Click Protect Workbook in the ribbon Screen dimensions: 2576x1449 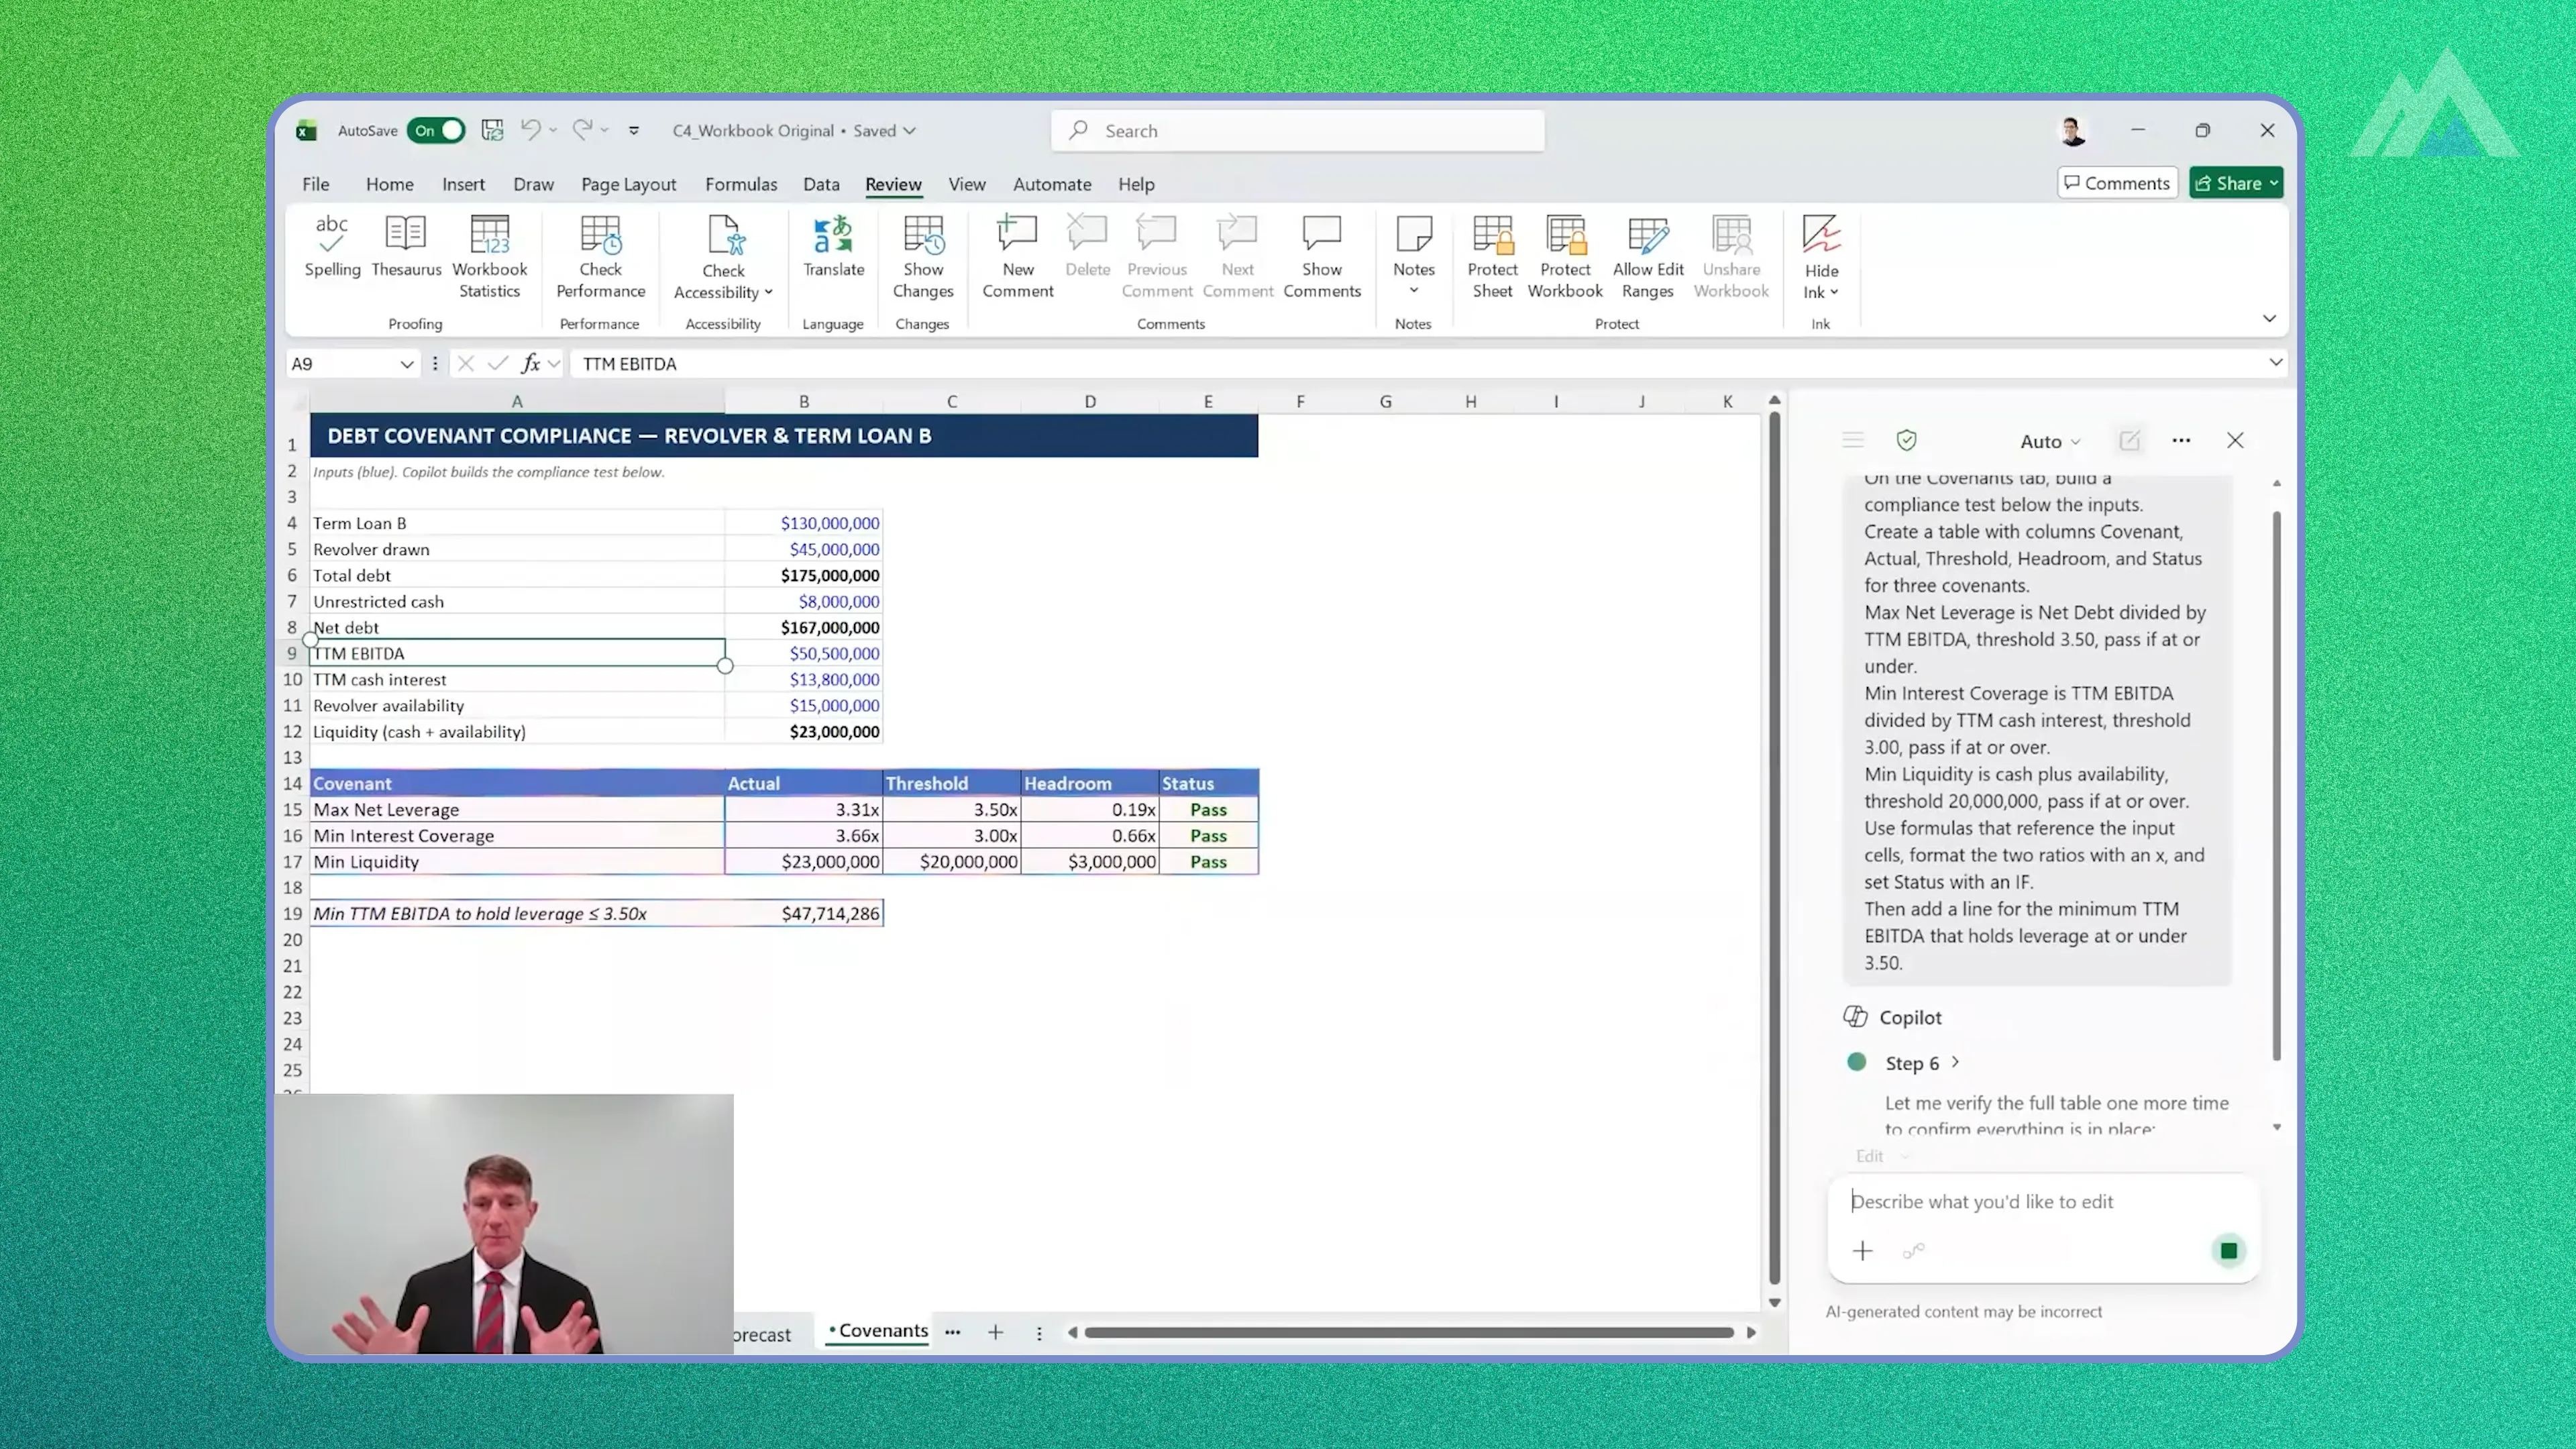pos(1565,257)
